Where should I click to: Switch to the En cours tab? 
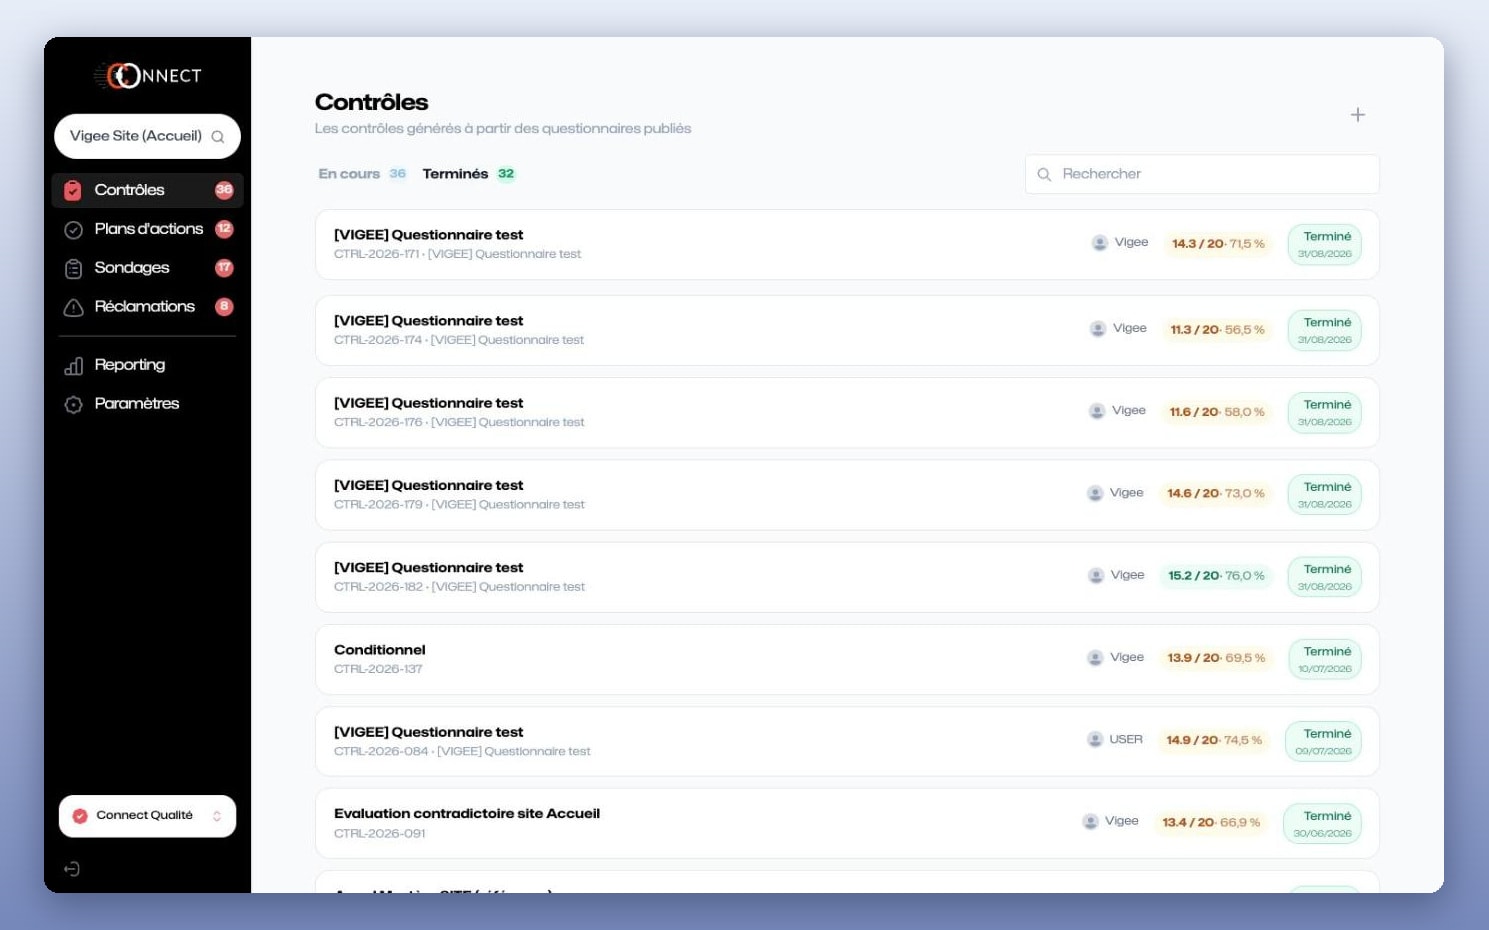pos(362,174)
